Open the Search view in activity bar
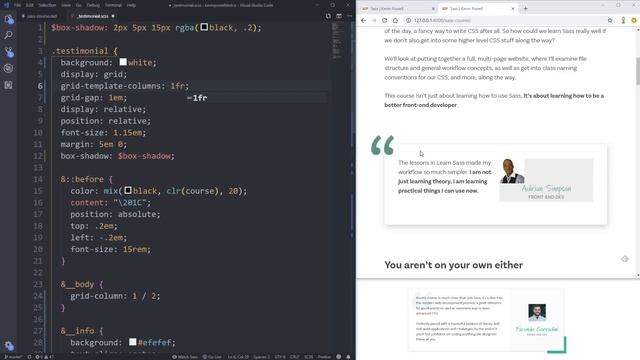The image size is (640, 360). tap(9, 35)
